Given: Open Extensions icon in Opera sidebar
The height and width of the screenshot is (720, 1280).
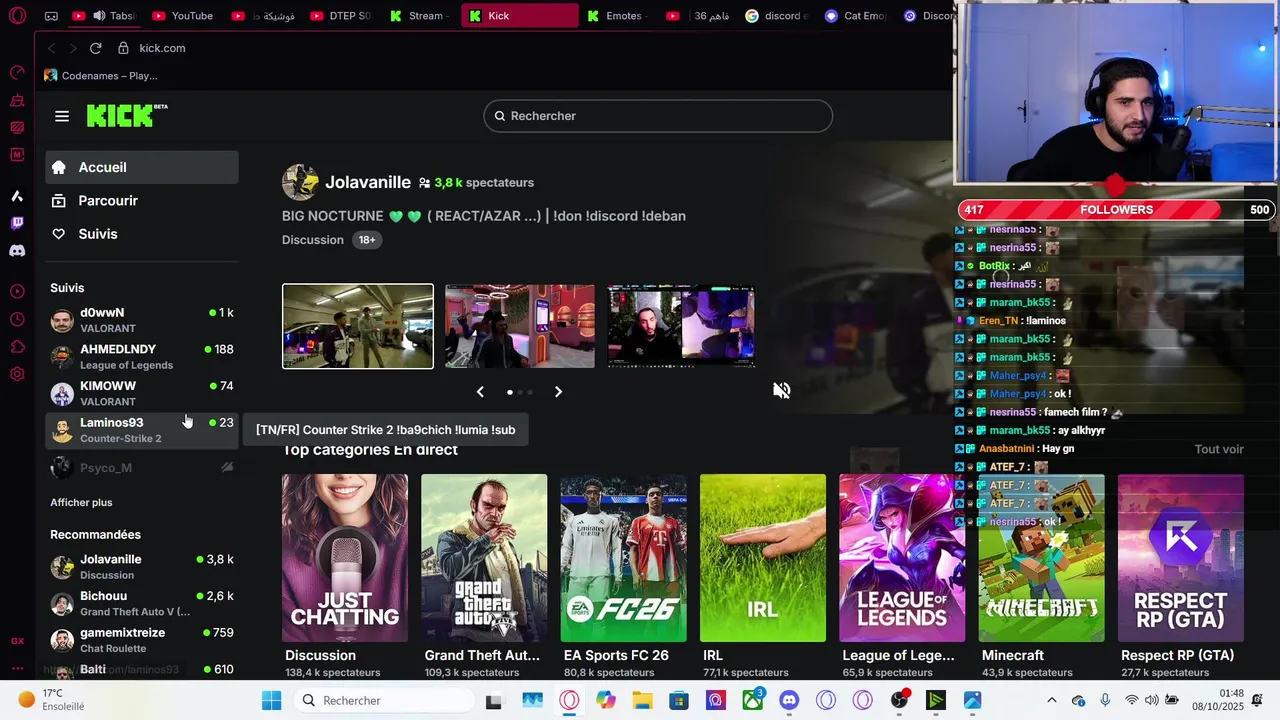Looking at the screenshot, I should click(x=17, y=347).
